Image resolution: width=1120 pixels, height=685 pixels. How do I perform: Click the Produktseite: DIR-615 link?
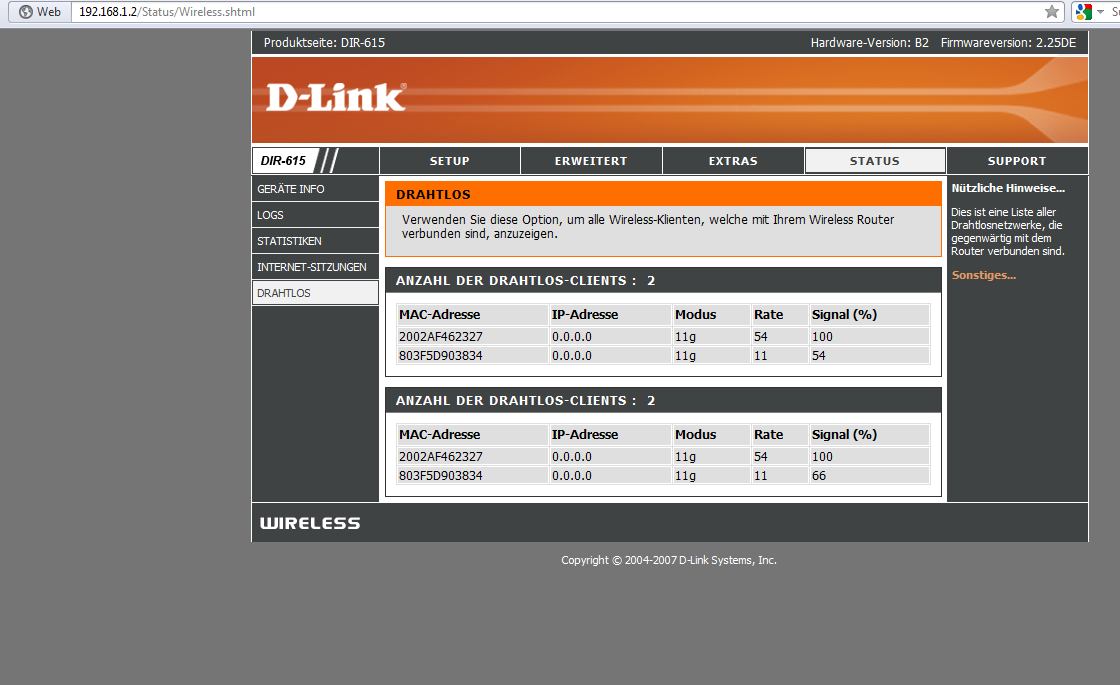(x=324, y=42)
